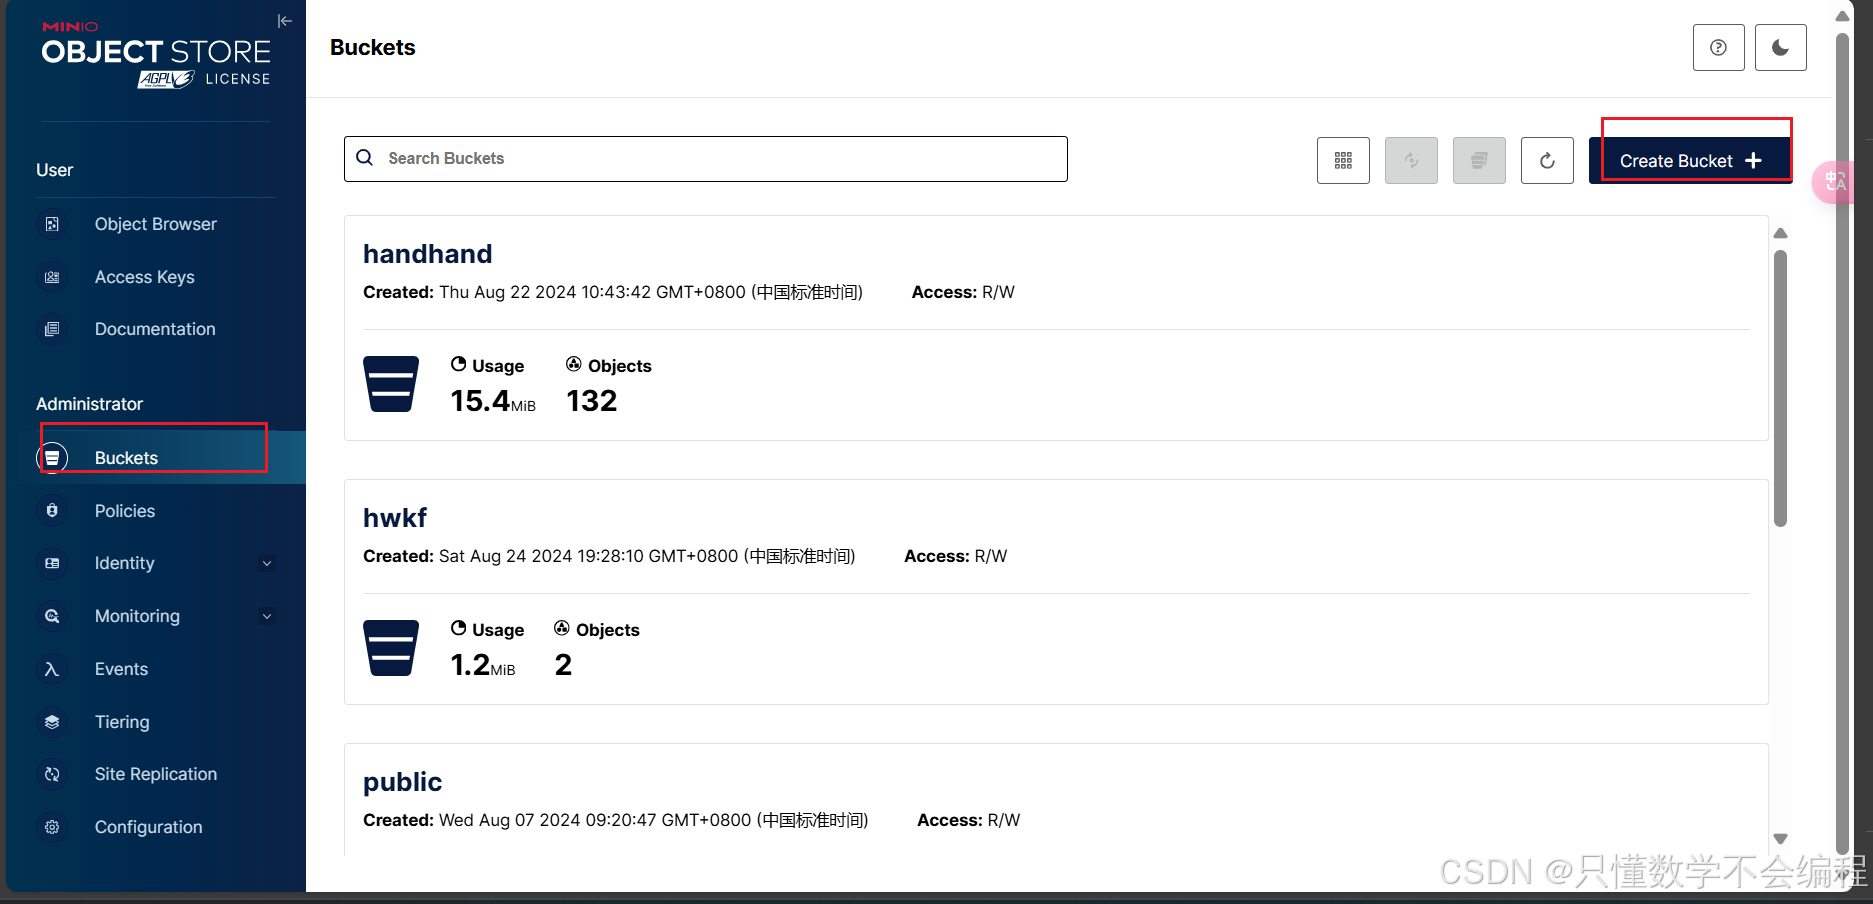Click the Documentation sidebar icon
Screen dimensions: 1873x904
tap(52, 329)
